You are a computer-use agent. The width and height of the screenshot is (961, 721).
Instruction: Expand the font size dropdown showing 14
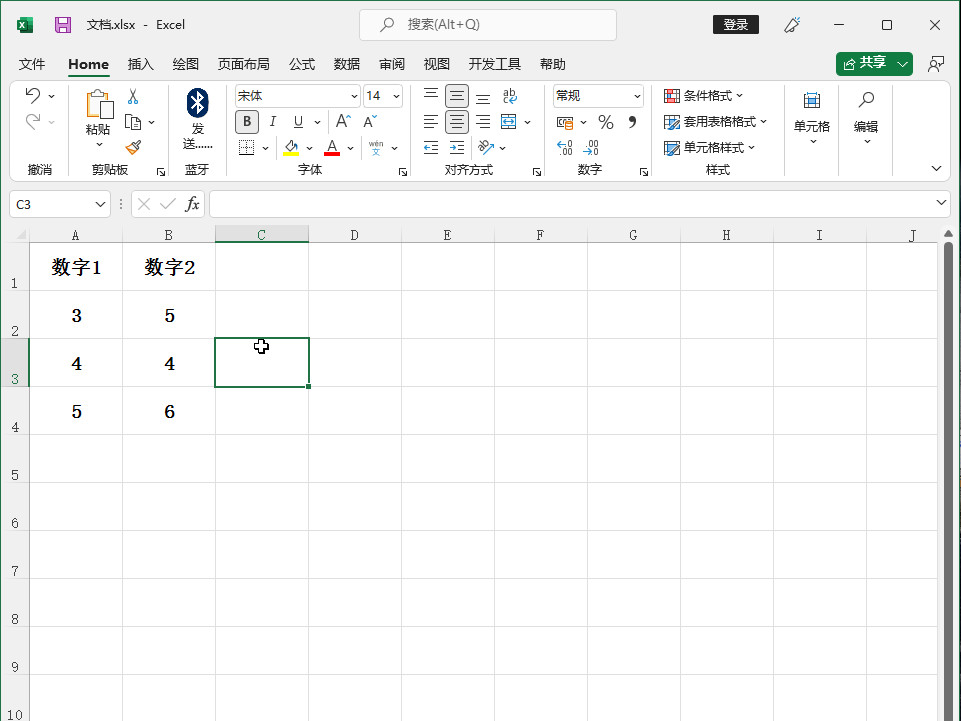(396, 96)
